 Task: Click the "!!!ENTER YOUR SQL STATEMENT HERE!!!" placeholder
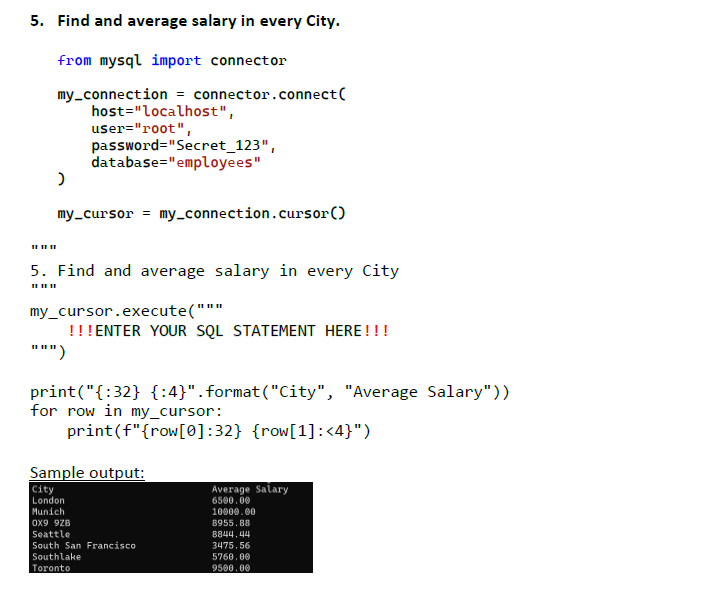click(x=228, y=331)
